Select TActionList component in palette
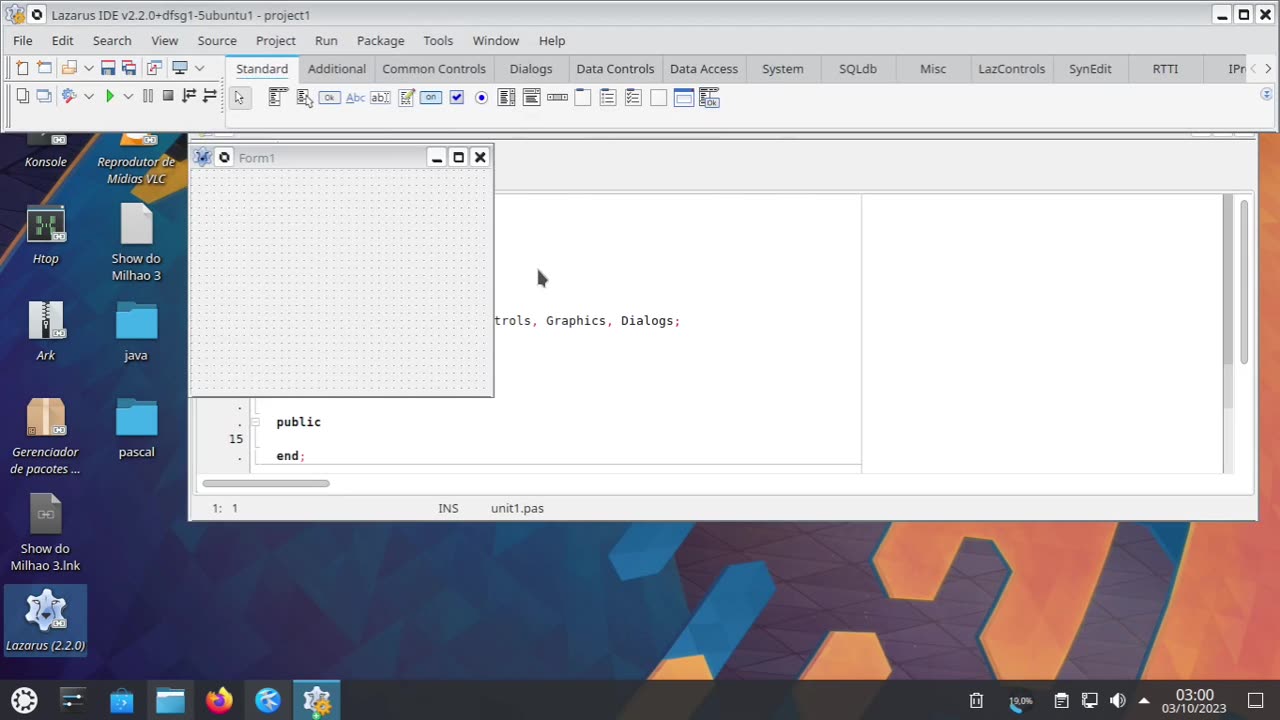Viewport: 1280px width, 720px height. (709, 98)
